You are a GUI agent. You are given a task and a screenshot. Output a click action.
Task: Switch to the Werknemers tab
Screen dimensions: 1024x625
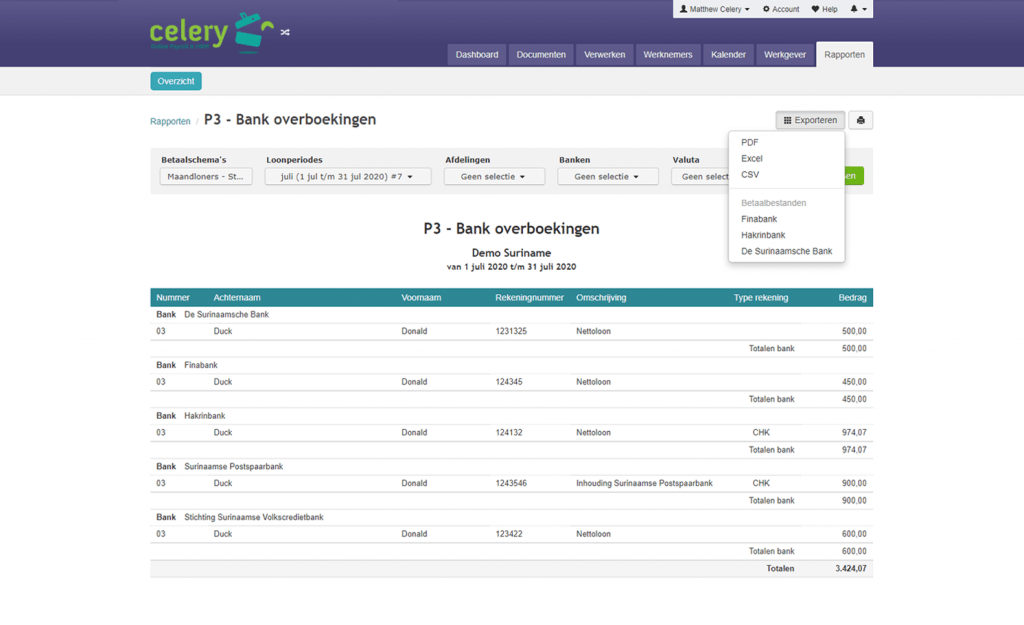click(667, 55)
